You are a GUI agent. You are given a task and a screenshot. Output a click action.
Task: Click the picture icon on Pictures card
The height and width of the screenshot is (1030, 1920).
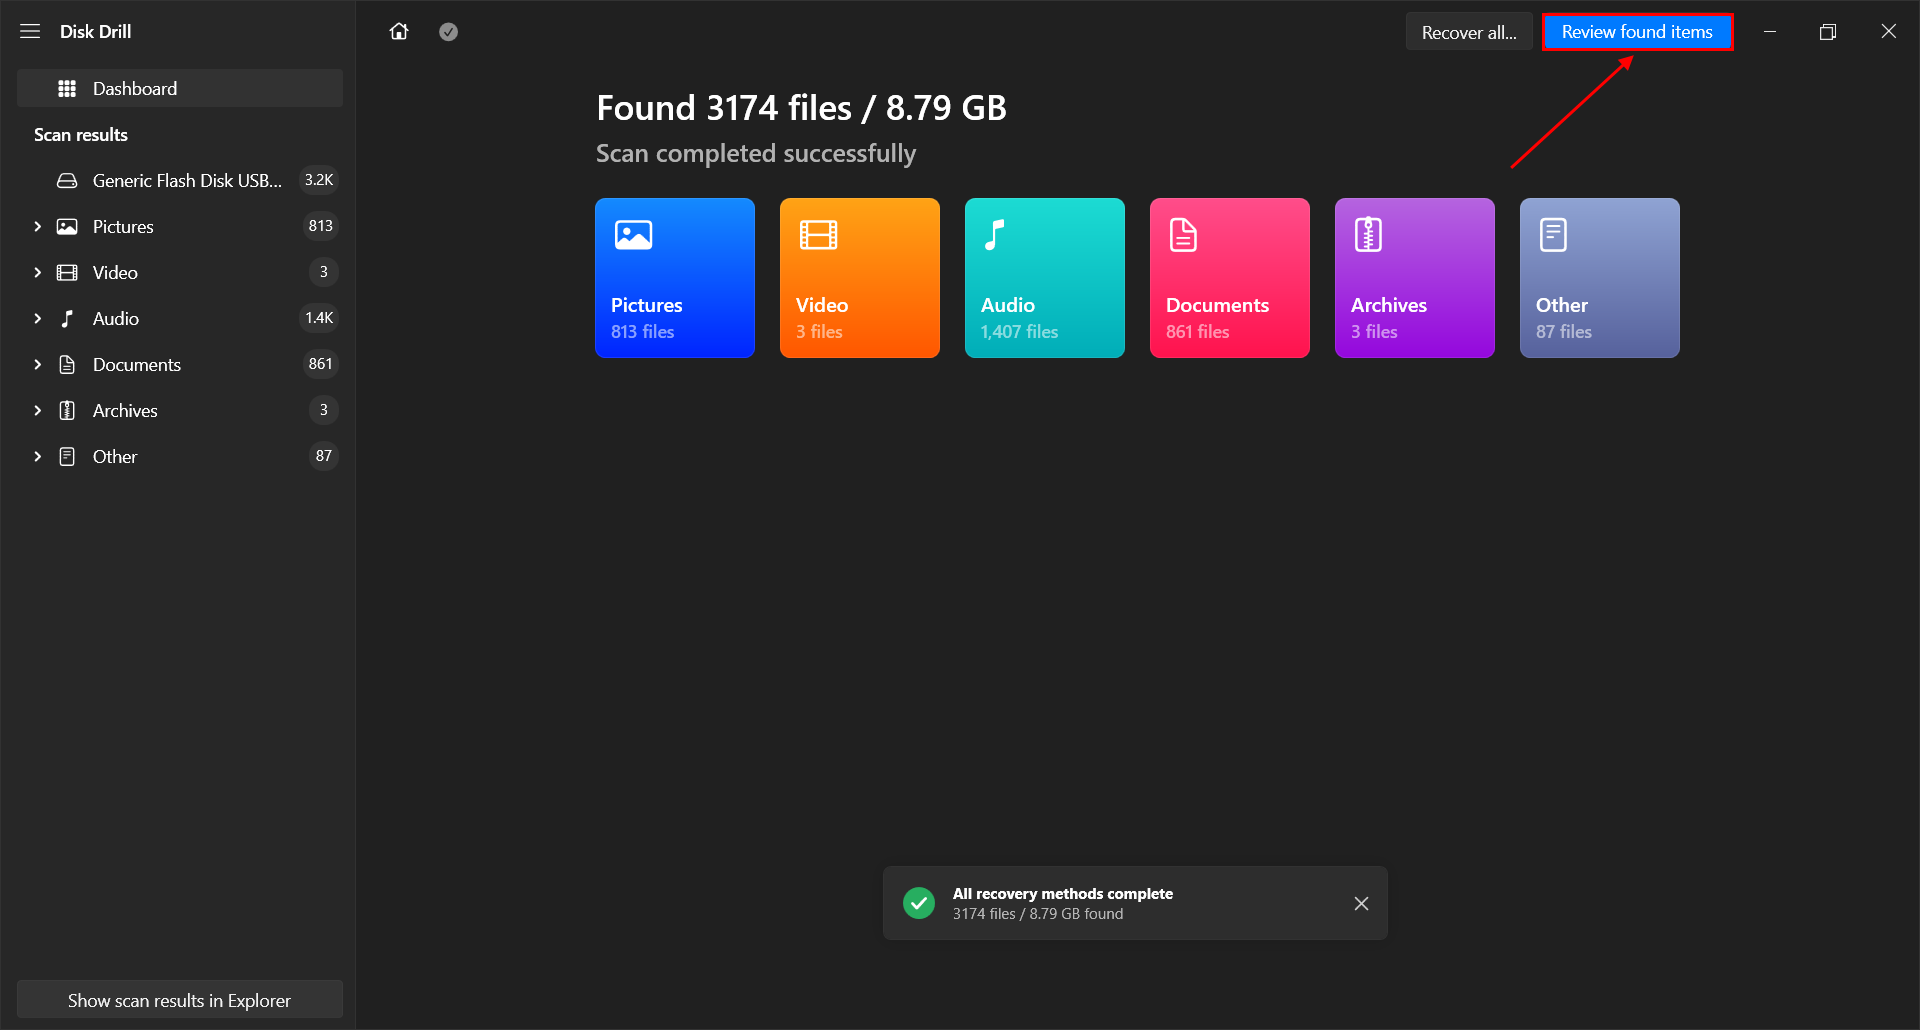633,235
